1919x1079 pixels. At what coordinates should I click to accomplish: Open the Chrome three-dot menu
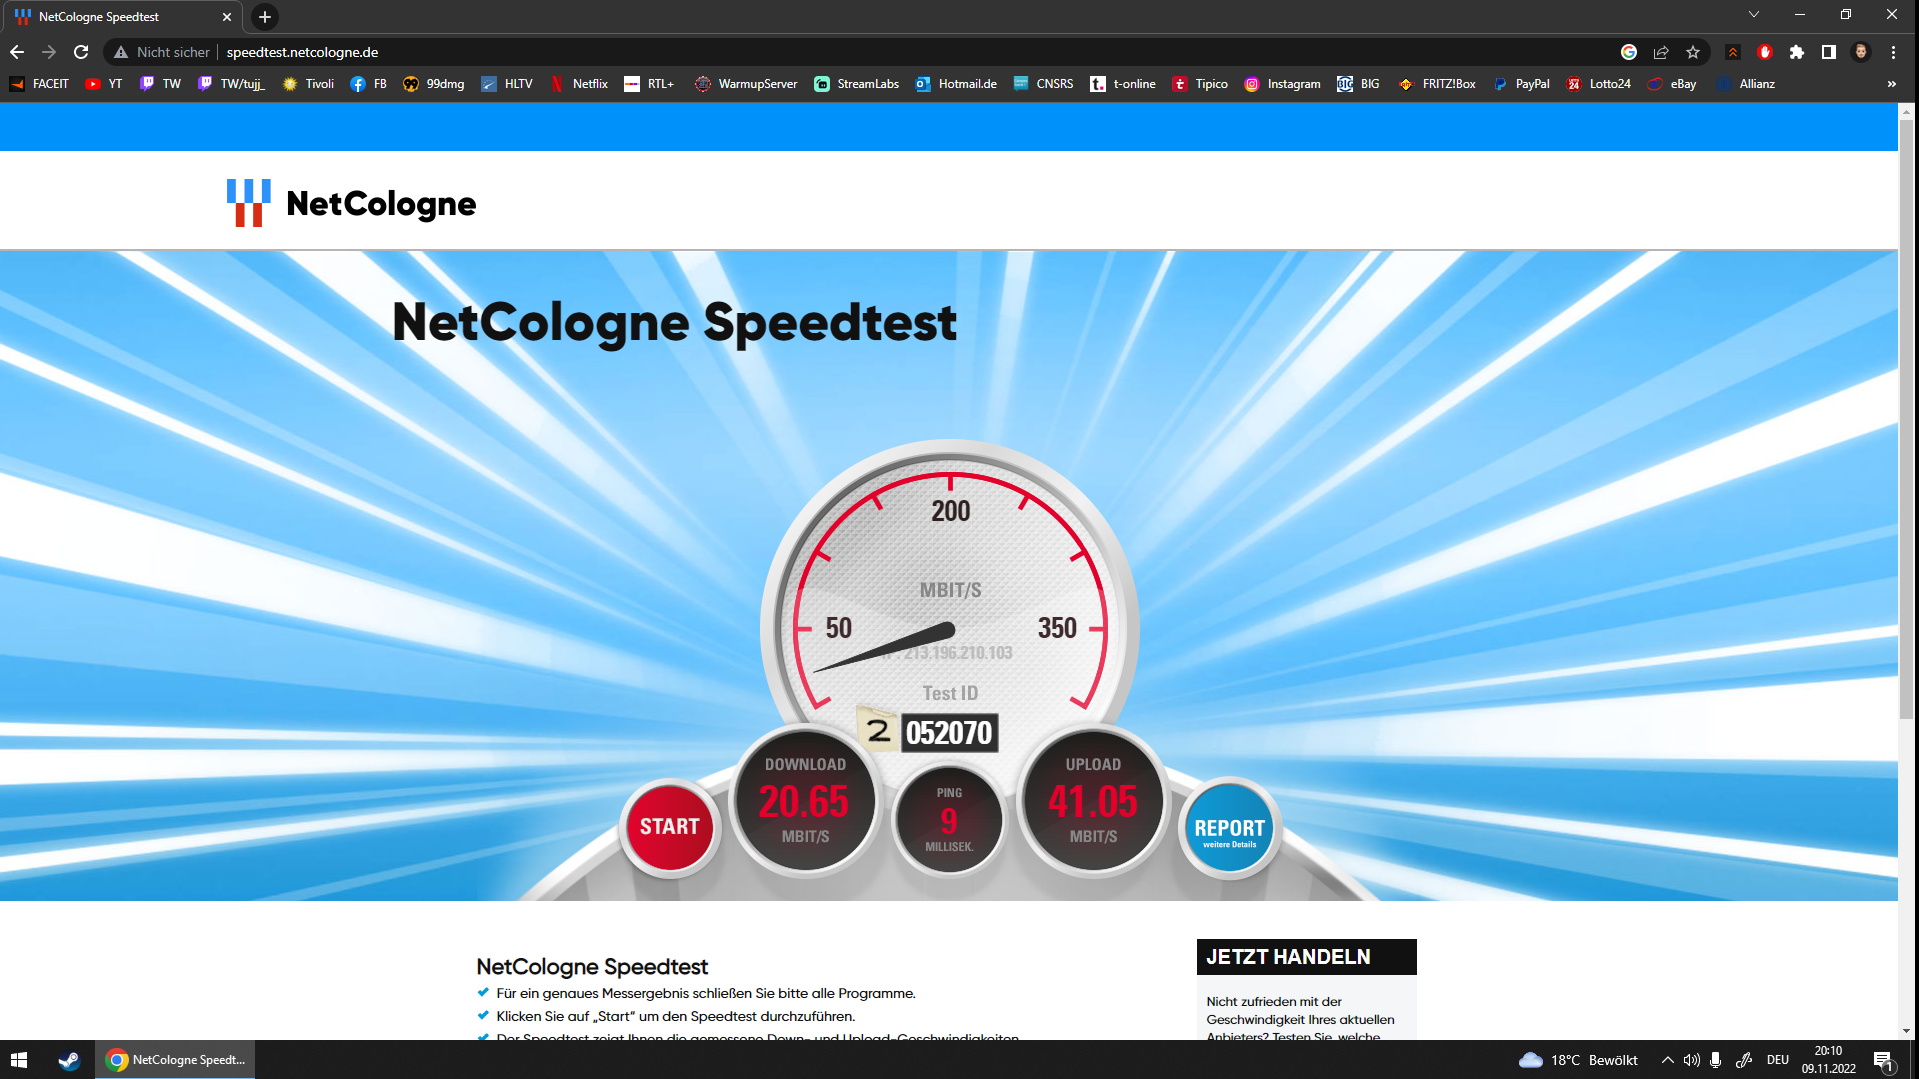pyautogui.click(x=1893, y=52)
